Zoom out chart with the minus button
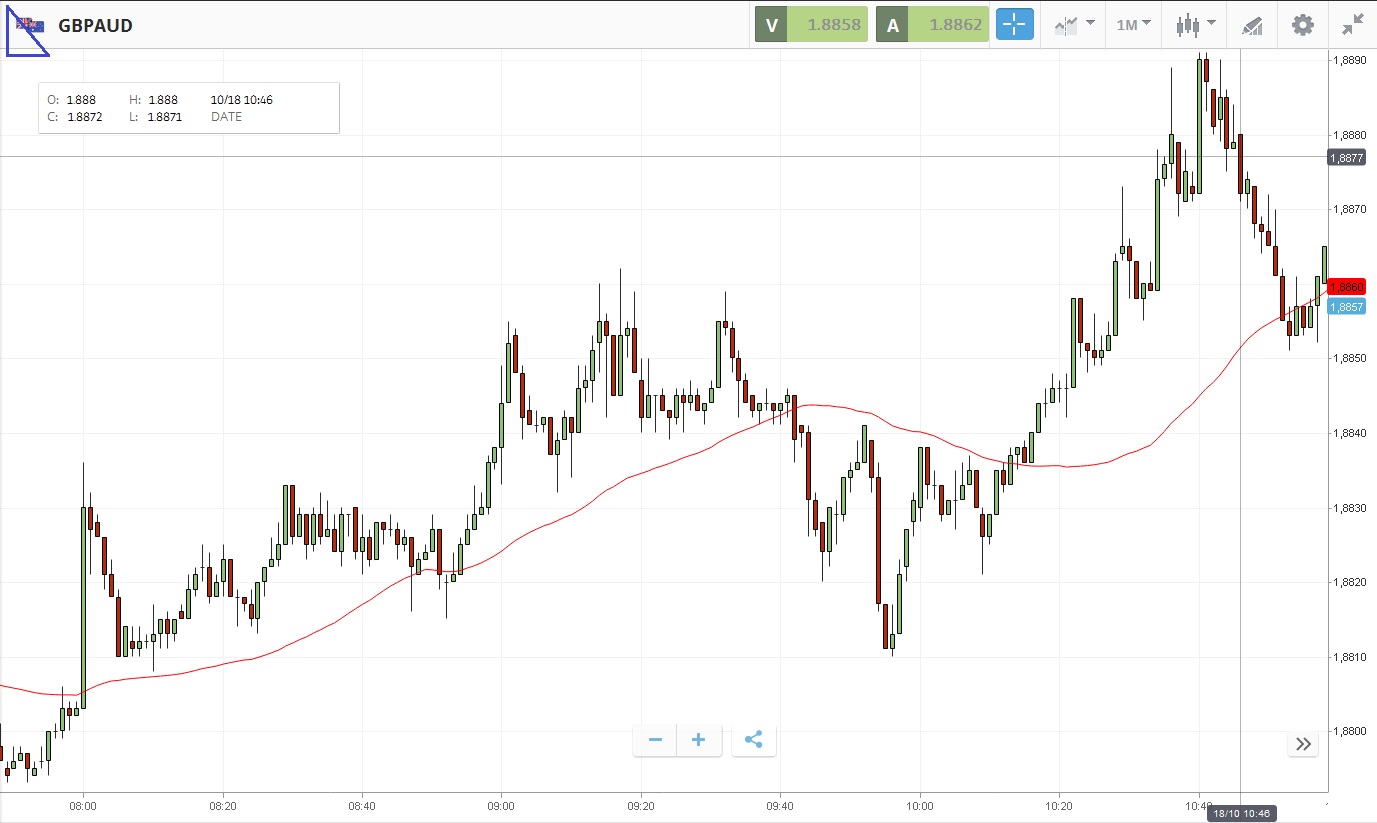 [655, 740]
